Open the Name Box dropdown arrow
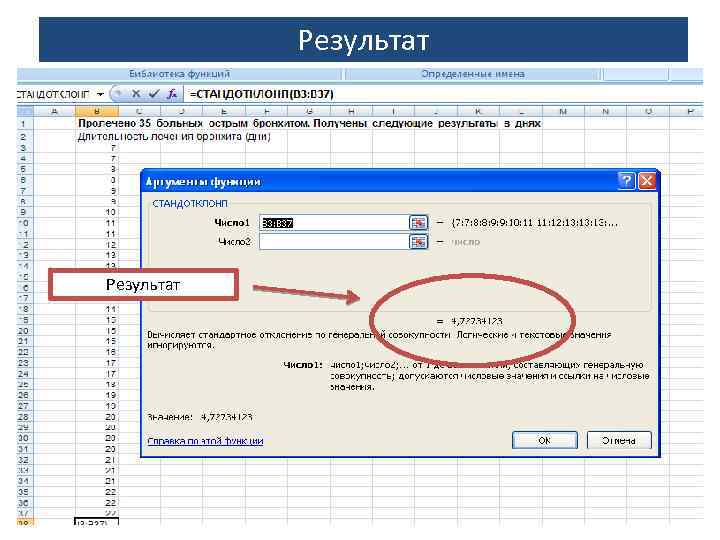The height and width of the screenshot is (540, 720). [101, 94]
